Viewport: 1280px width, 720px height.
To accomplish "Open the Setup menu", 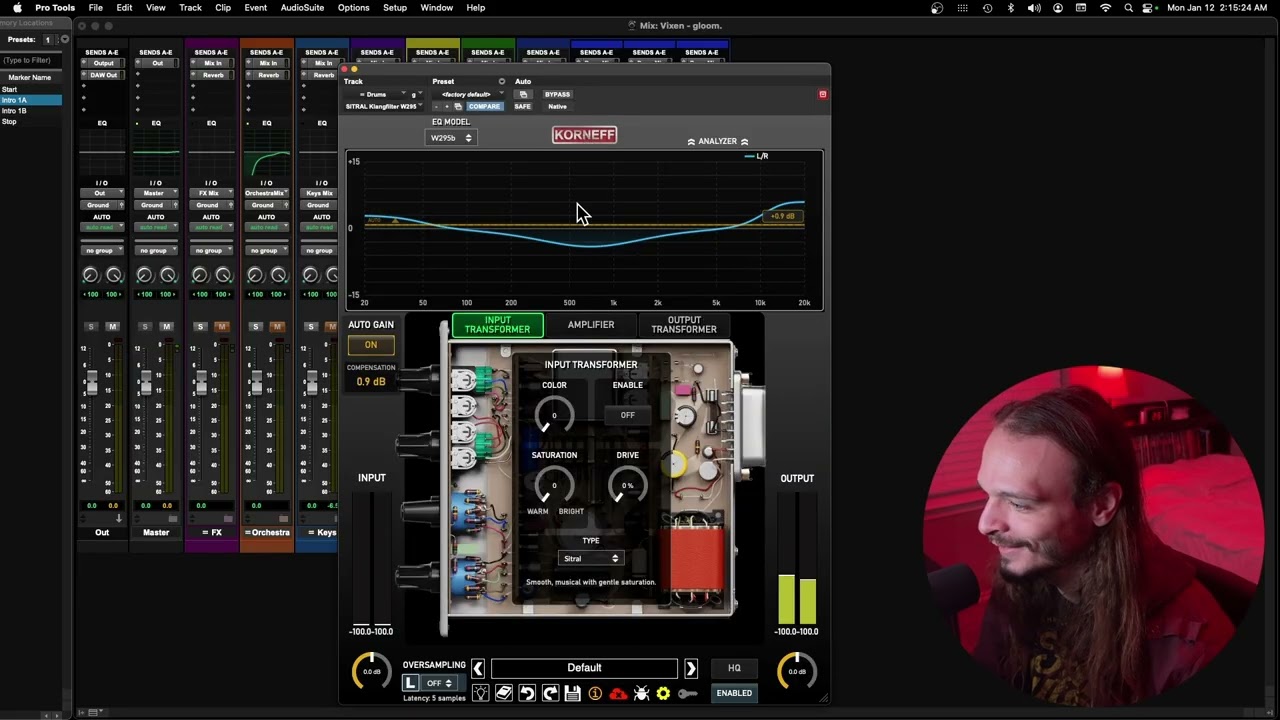I will [395, 8].
